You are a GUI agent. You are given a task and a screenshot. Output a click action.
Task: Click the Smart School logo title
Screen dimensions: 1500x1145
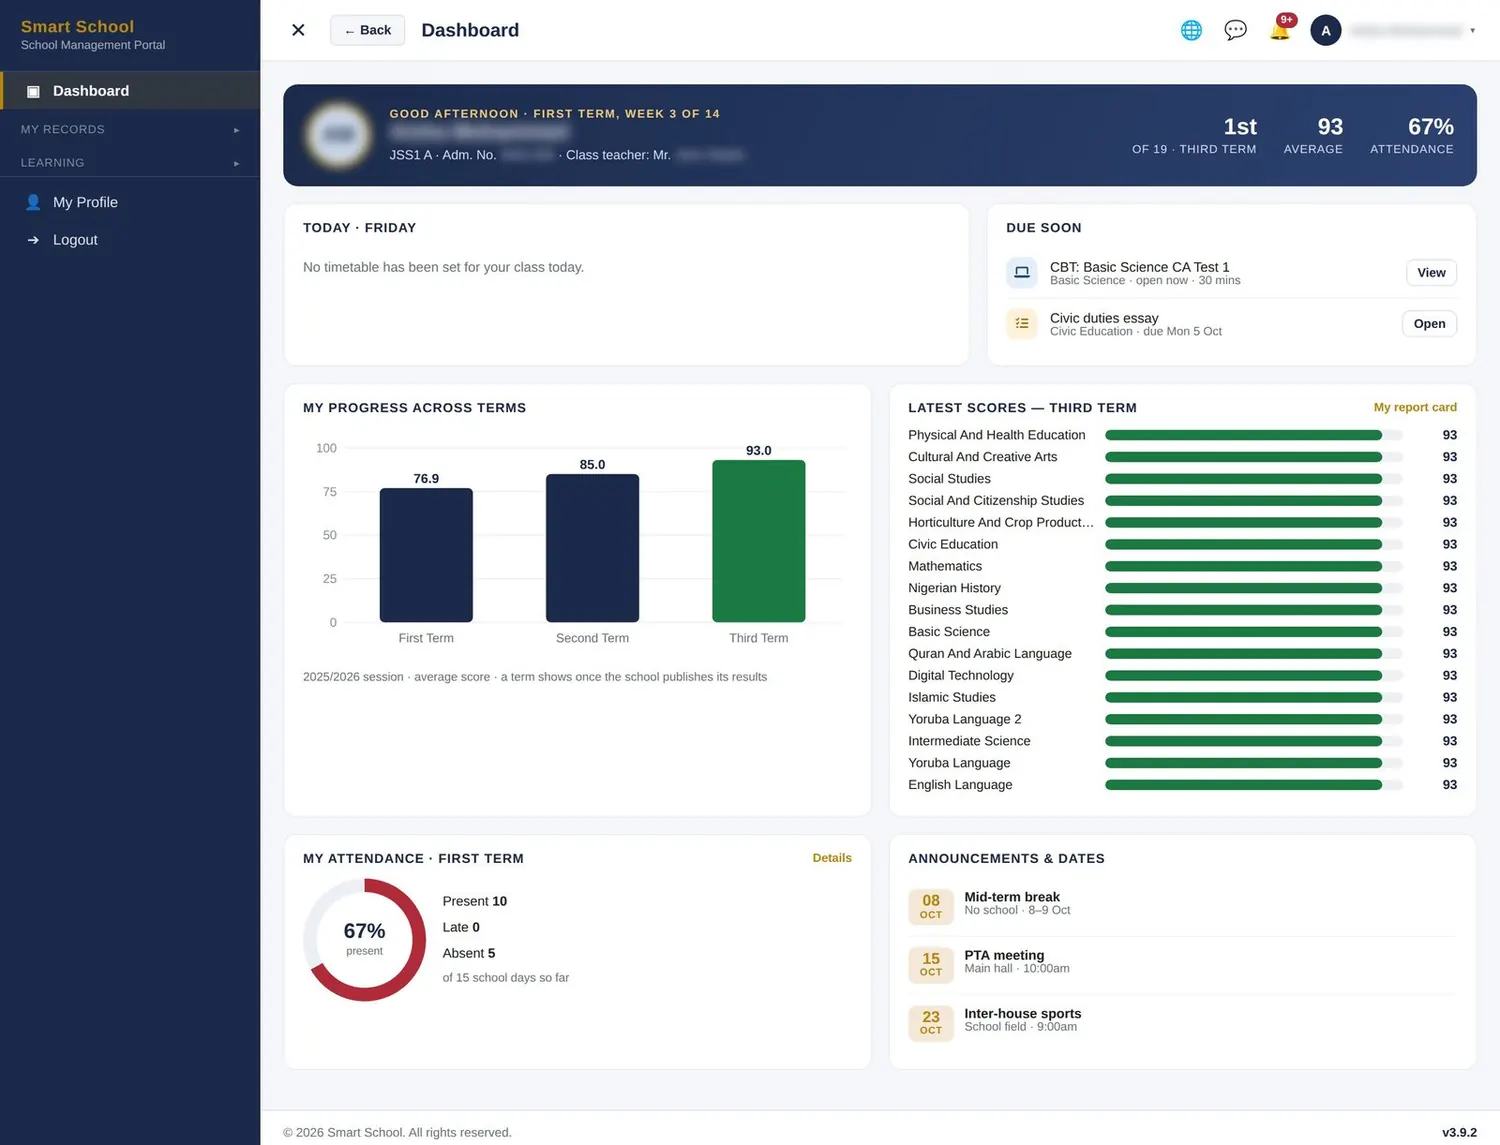77,27
